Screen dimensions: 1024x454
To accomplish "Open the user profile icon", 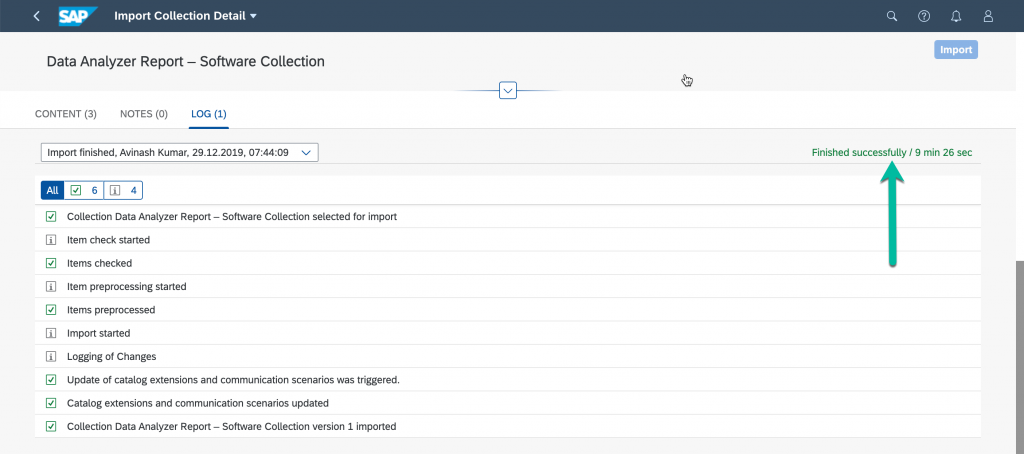I will (988, 16).
